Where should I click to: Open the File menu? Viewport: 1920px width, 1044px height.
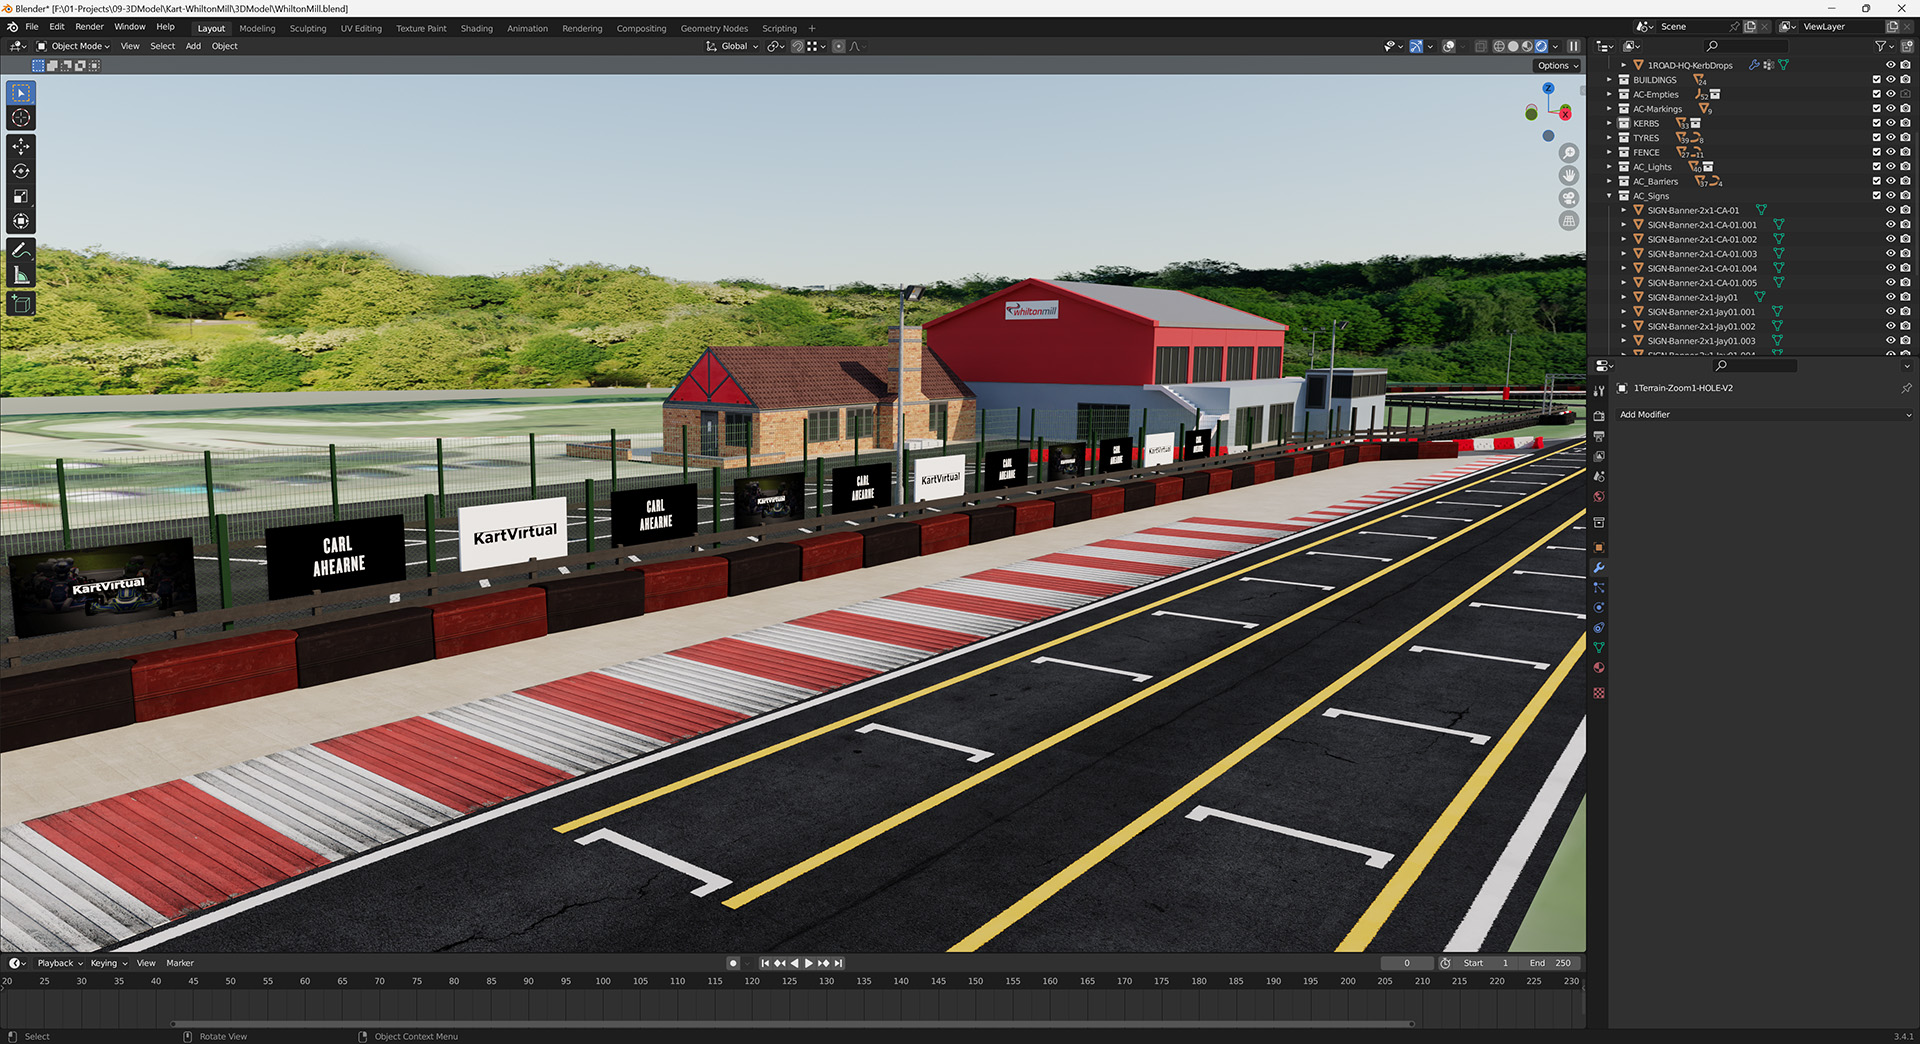tap(32, 27)
